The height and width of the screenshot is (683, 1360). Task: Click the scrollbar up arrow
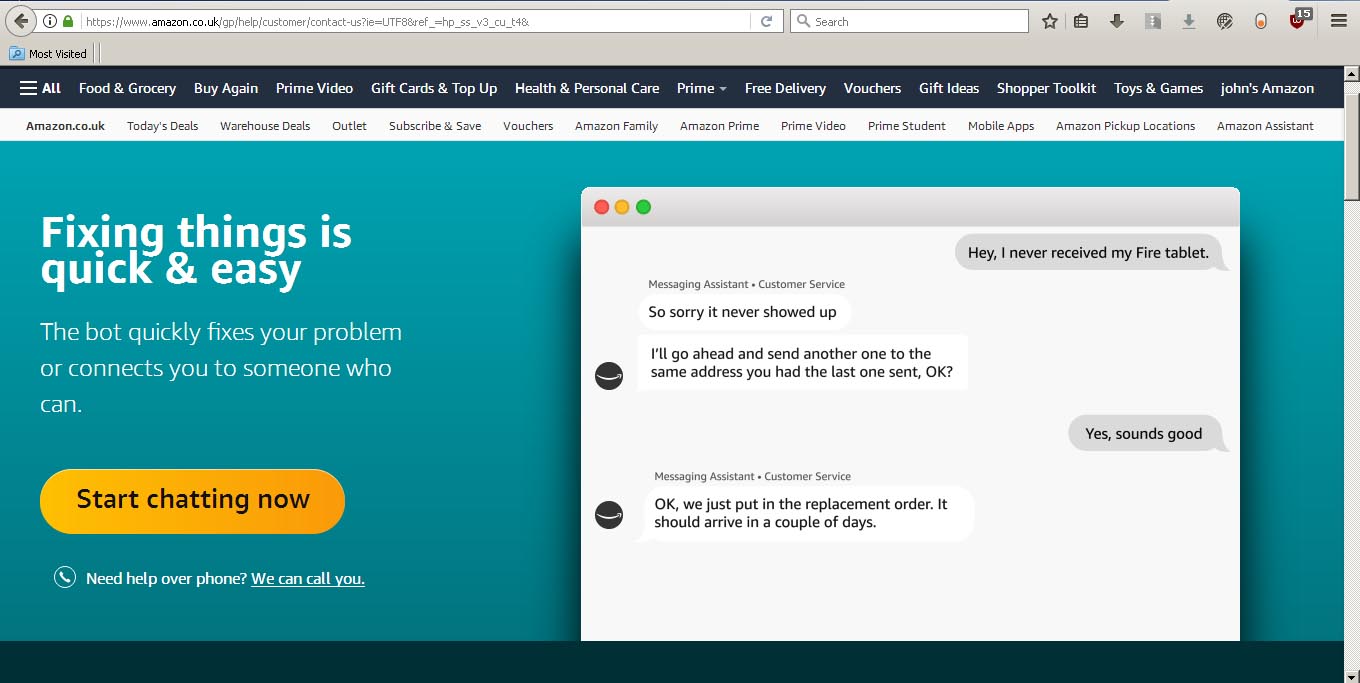pos(1351,74)
